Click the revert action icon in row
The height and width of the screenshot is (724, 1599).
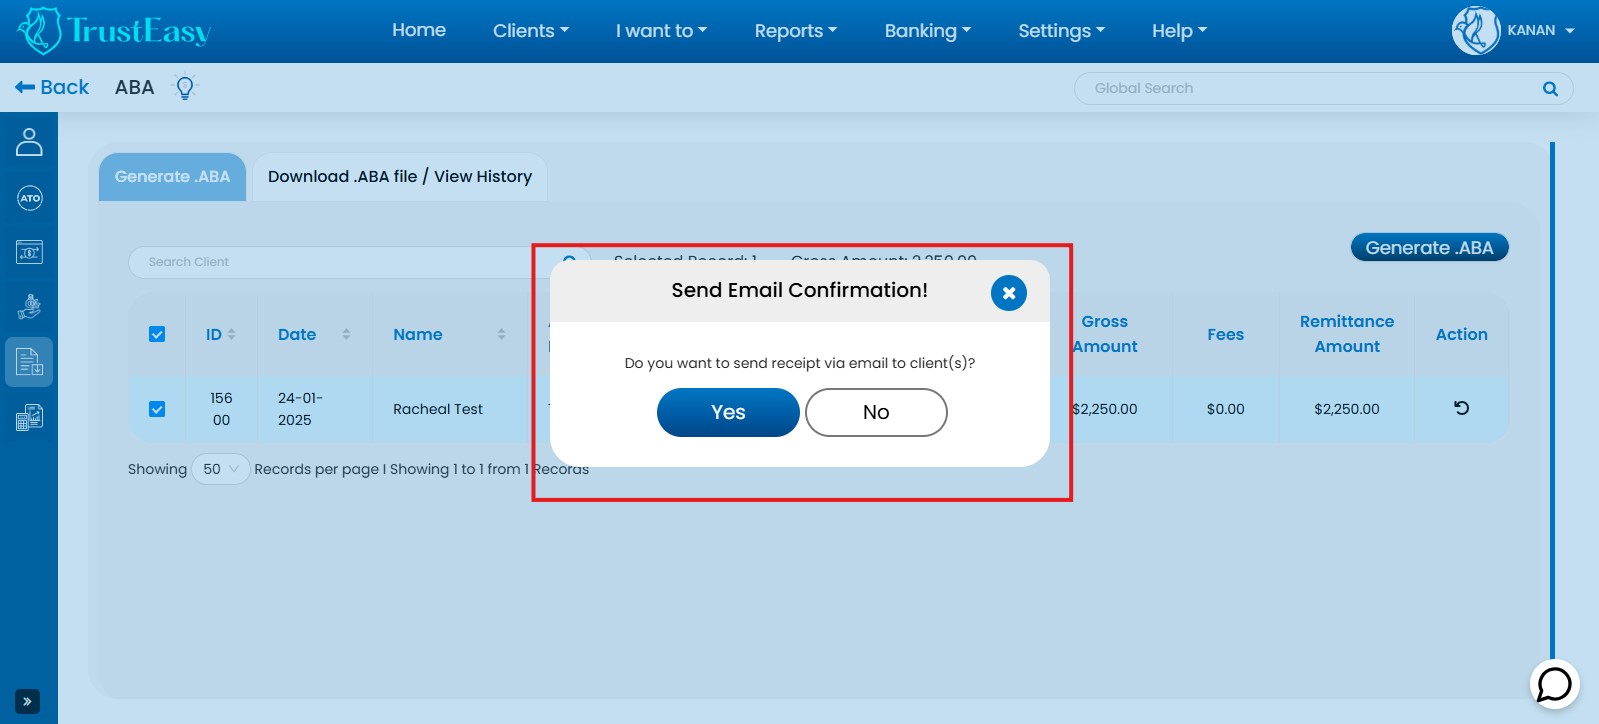pos(1461,408)
